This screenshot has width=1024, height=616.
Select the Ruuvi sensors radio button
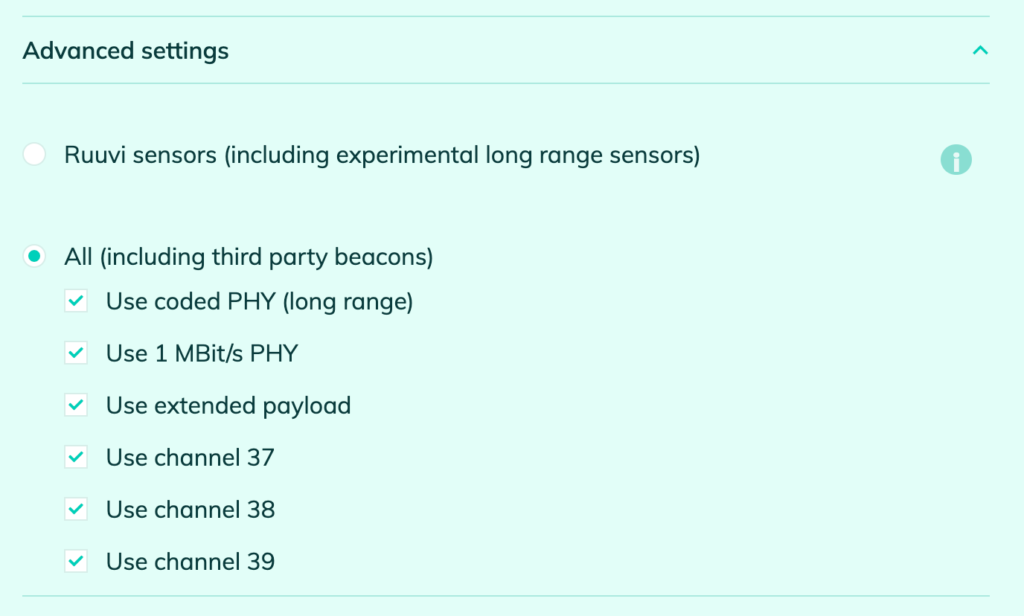point(35,155)
